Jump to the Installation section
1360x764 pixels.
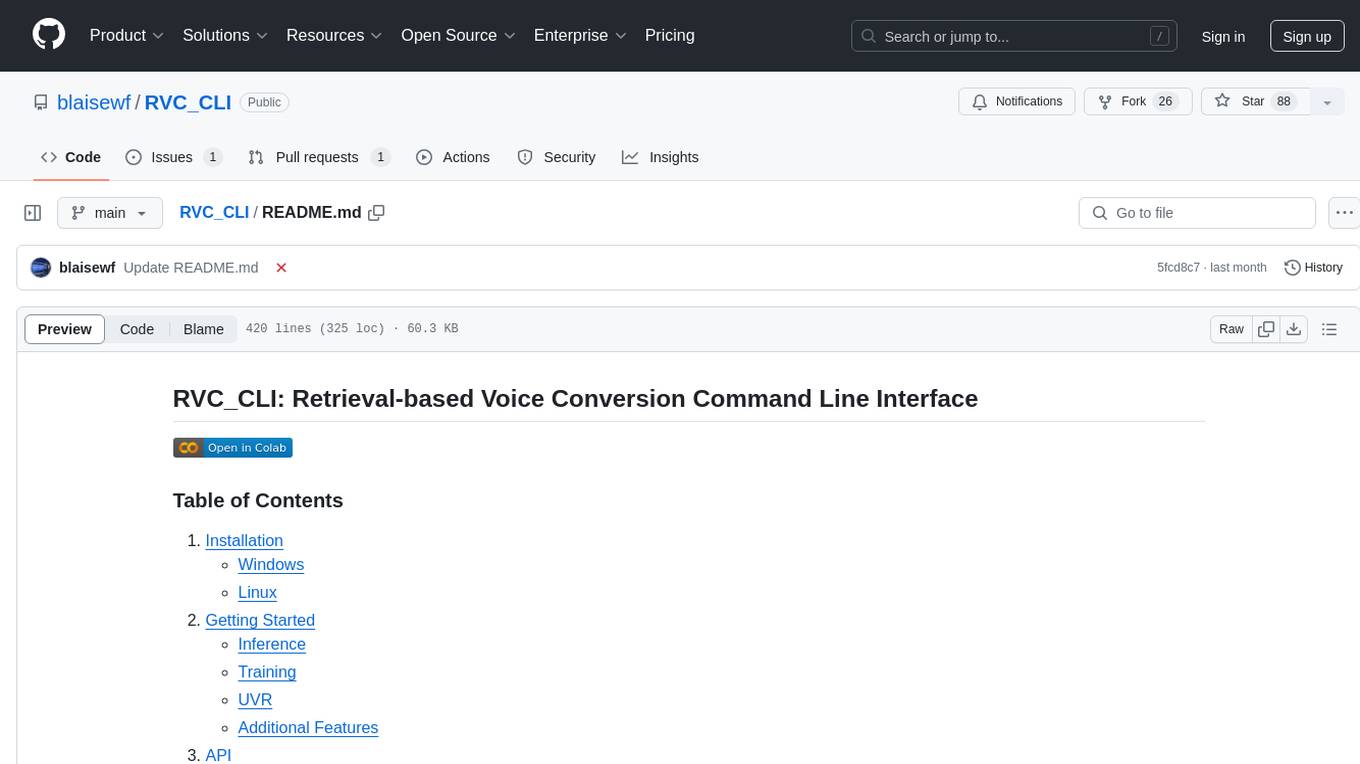(244, 541)
